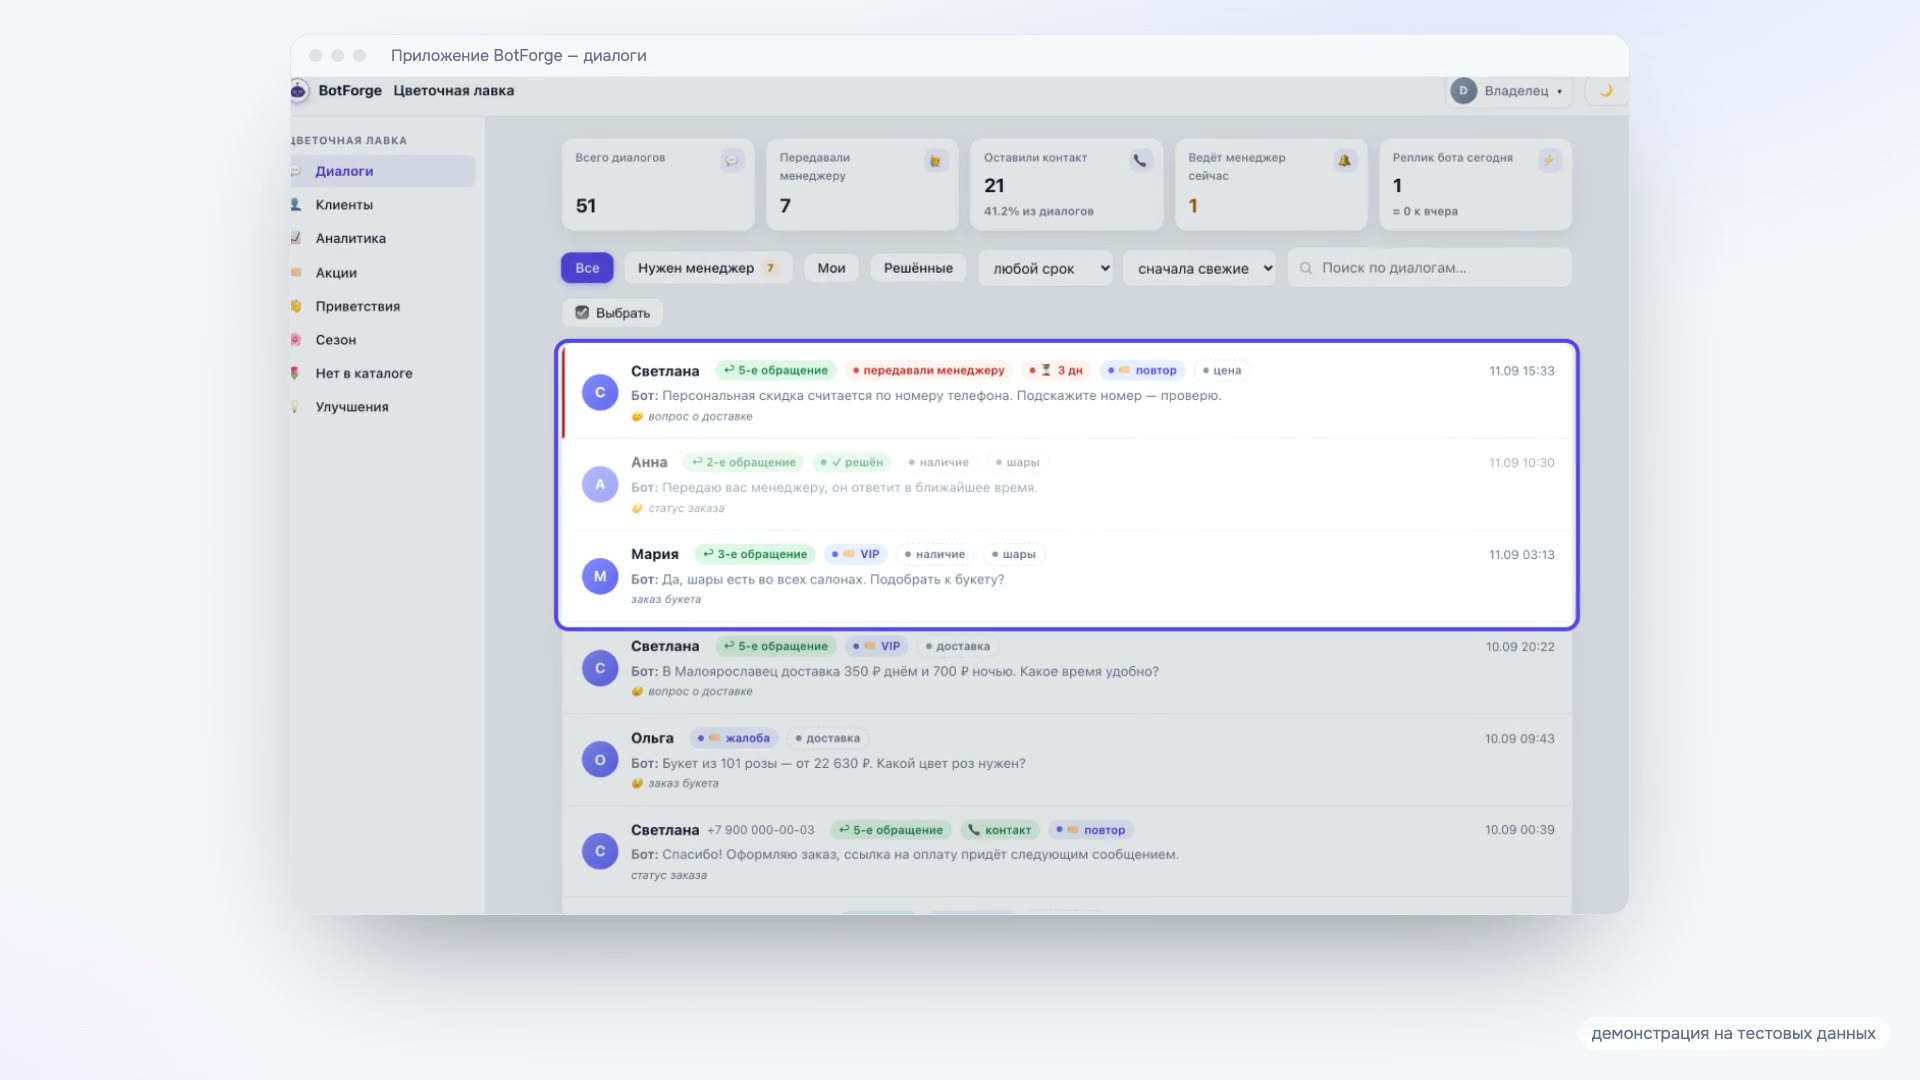Click the 3 дн hourglass tag
Viewport: 1920px width, 1080px height.
1055,370
